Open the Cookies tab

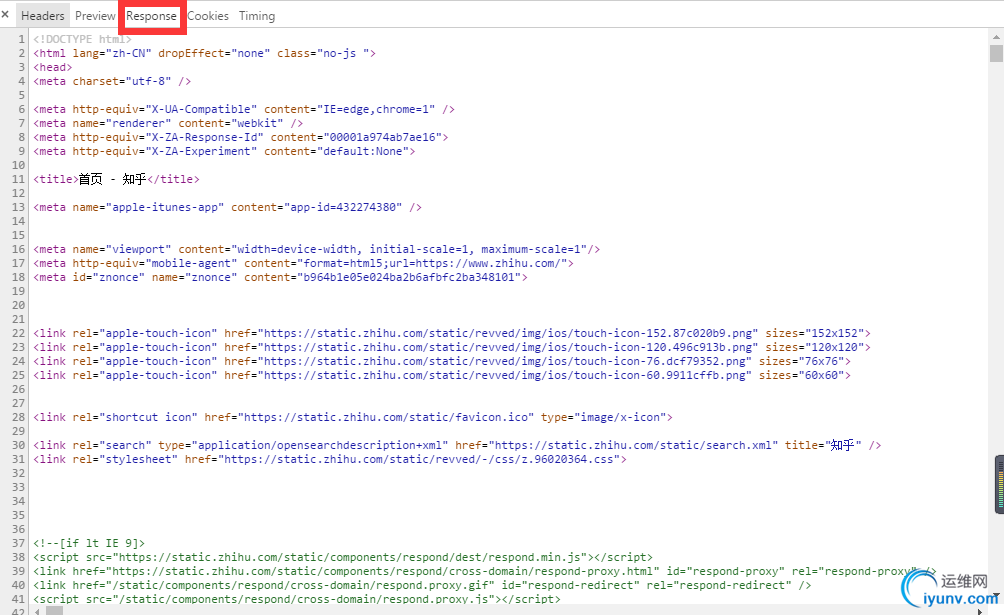(x=207, y=15)
